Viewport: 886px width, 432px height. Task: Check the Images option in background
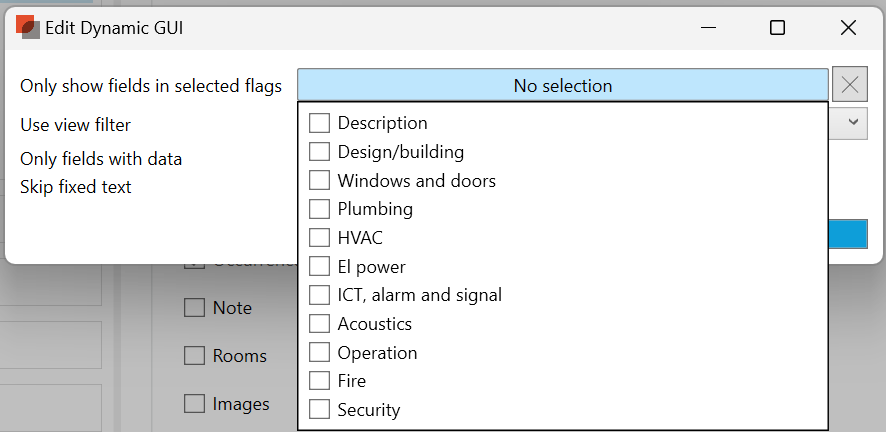[194, 404]
